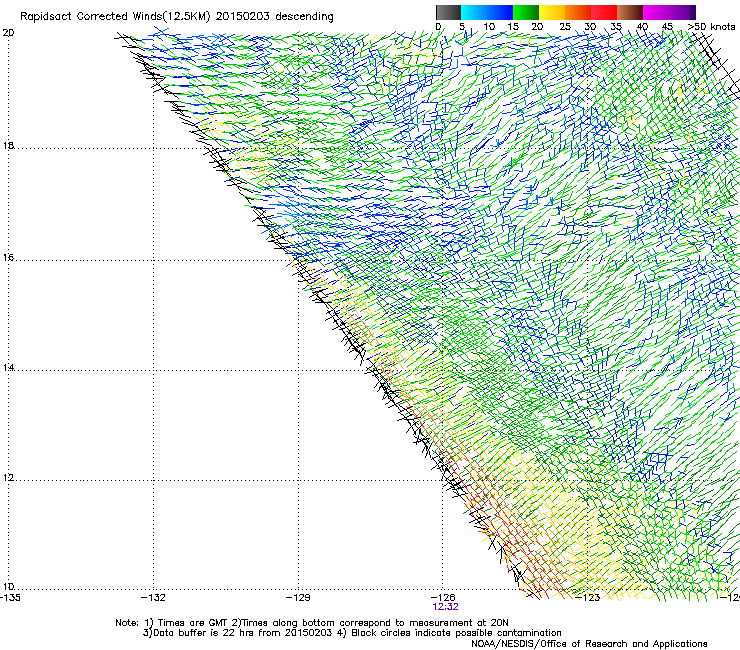The height and width of the screenshot is (650, 740).
Task: Click the 'NOAA/NESDIS/Office of Research and Applications' credit
Action: (589, 644)
